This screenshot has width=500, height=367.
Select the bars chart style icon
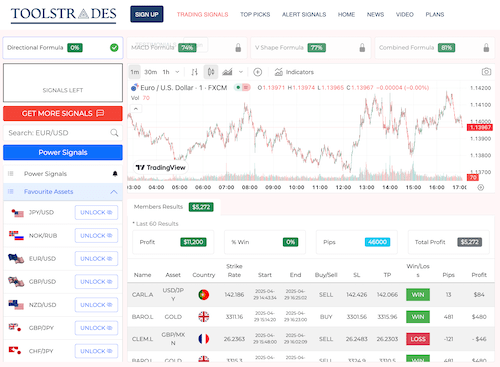tap(195, 72)
